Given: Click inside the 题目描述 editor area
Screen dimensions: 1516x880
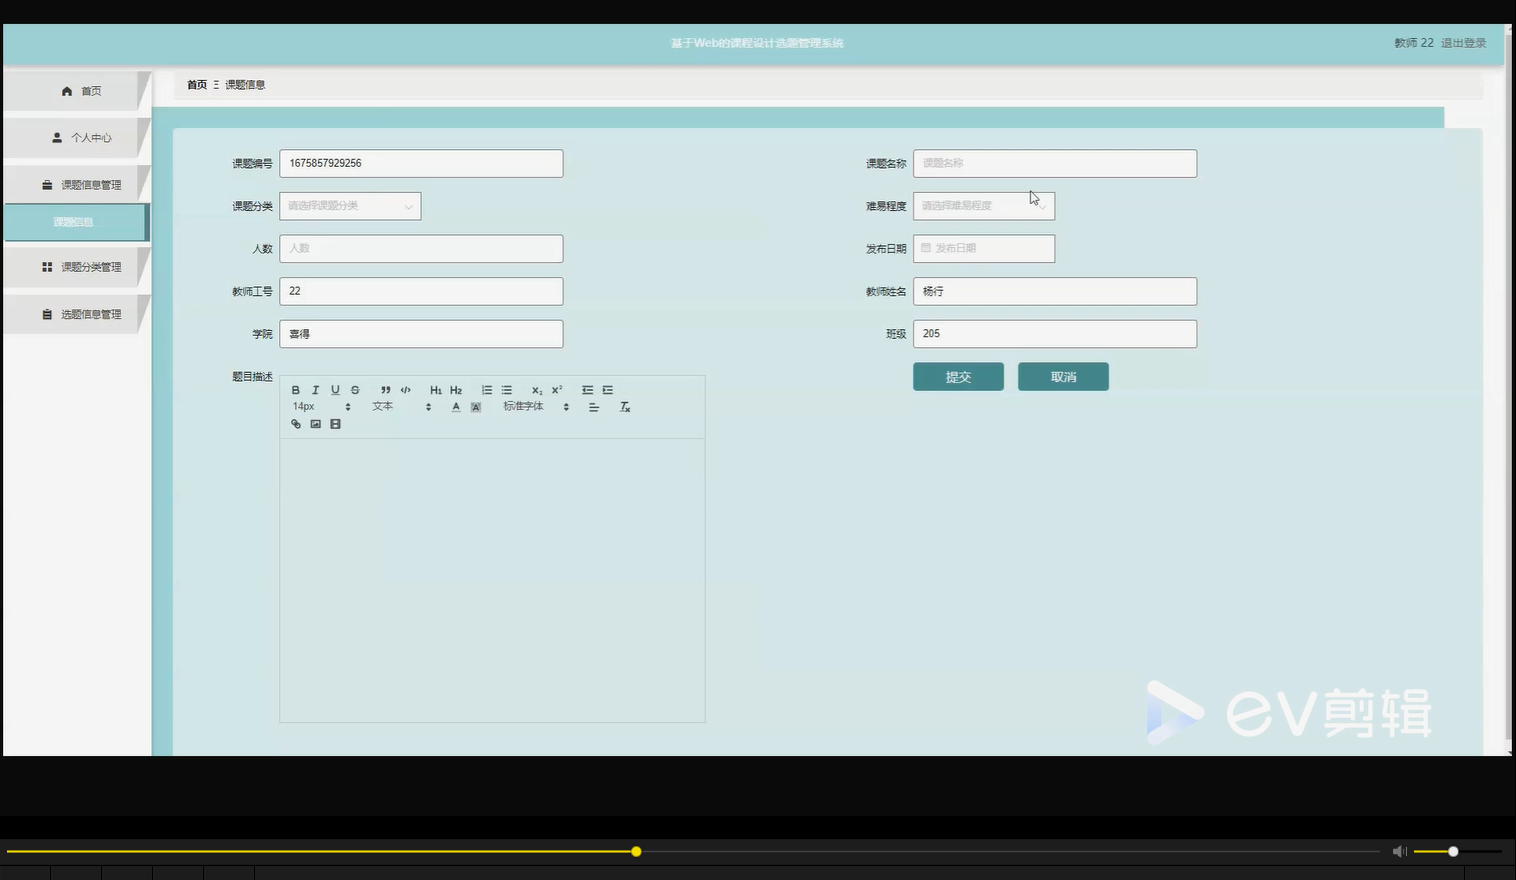Looking at the screenshot, I should pos(492,580).
